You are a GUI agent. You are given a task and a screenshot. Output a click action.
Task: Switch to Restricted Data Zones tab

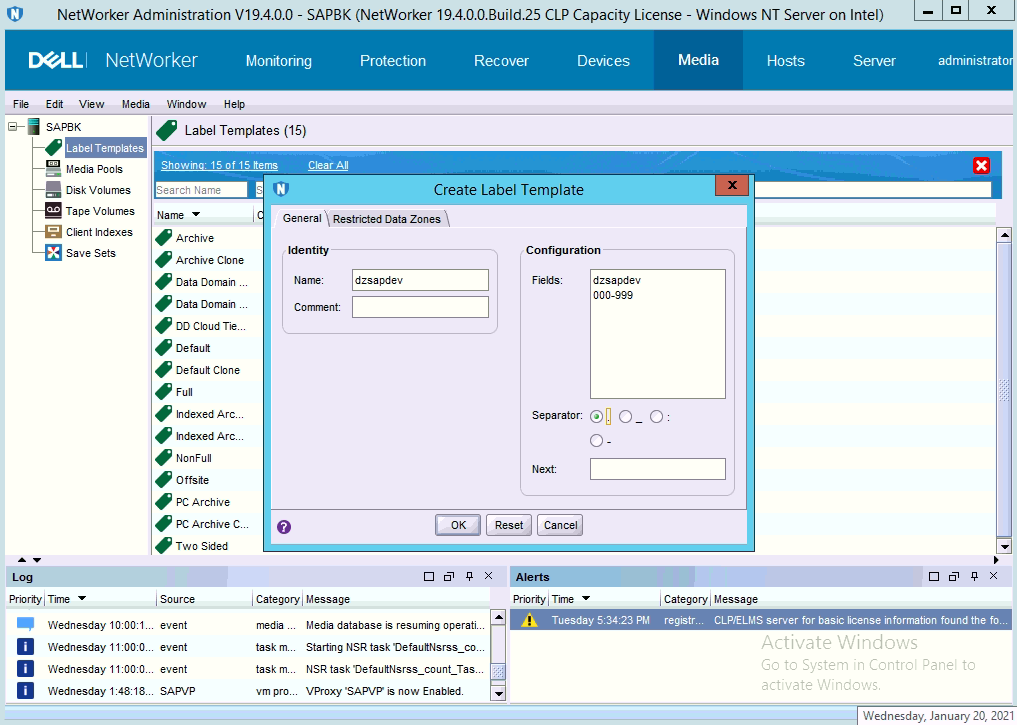387,219
